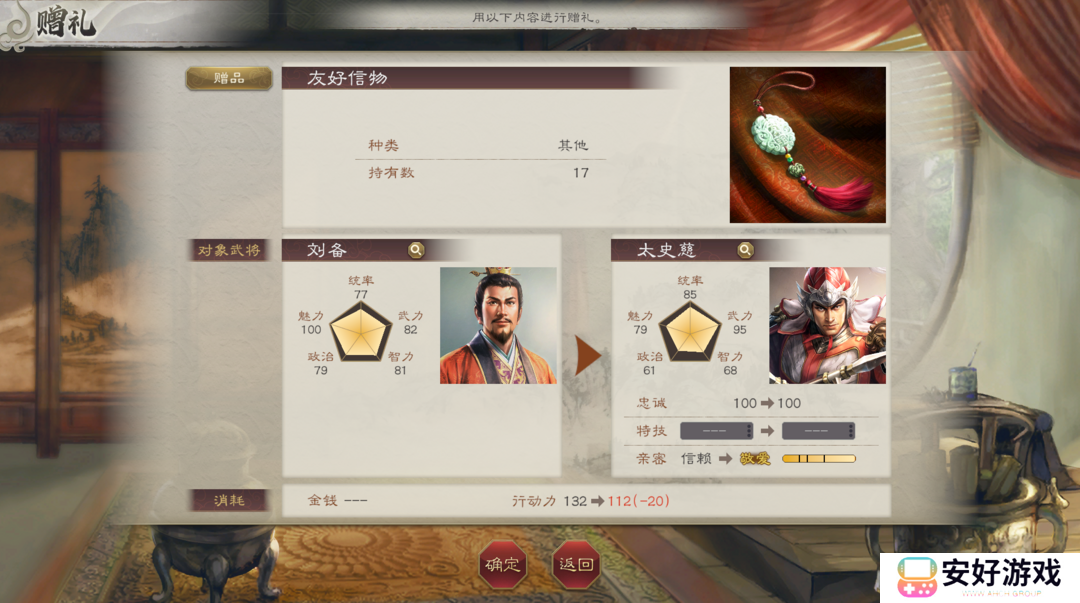The width and height of the screenshot is (1080, 603).
Task: Click the 亲密 intimacy progress bar
Action: tap(819, 458)
